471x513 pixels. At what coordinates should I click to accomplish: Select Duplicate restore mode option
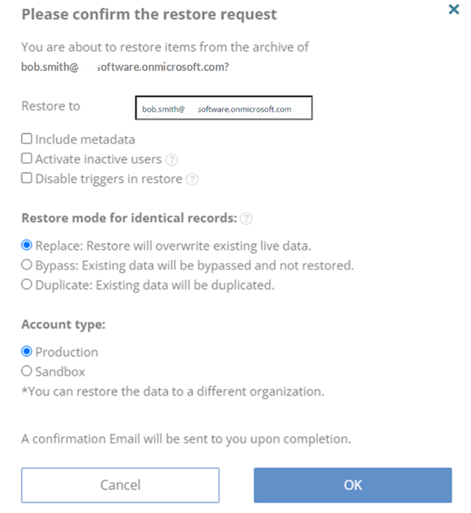27,284
